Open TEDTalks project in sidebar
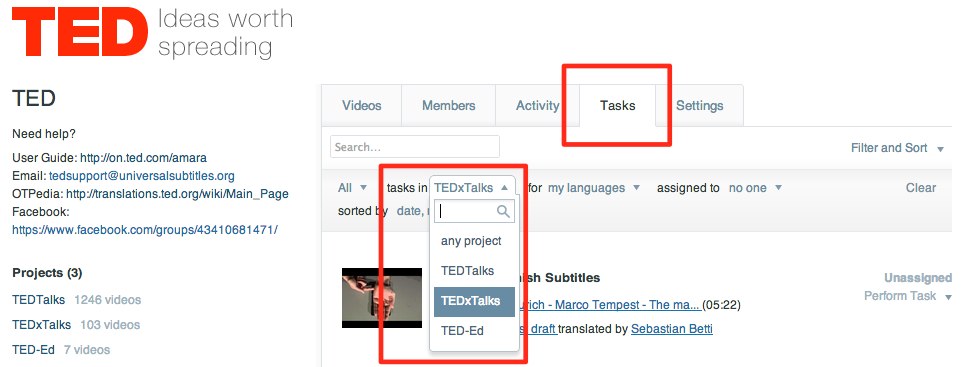 [x=38, y=300]
